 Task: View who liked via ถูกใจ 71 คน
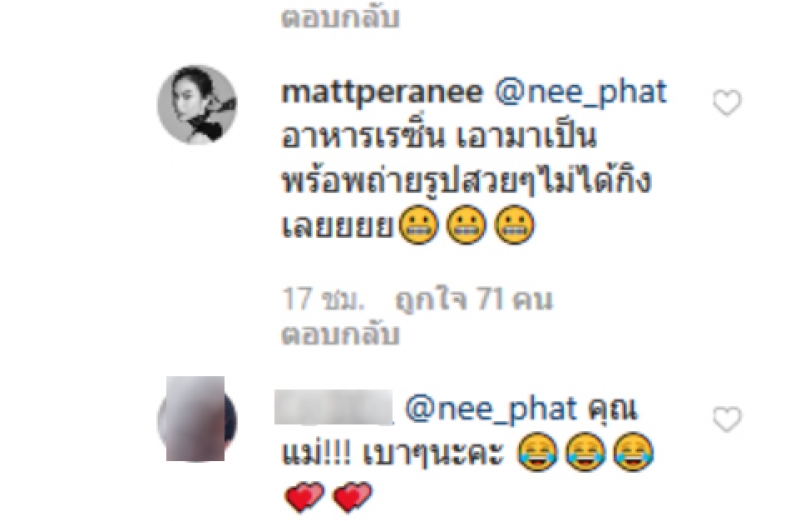tap(474, 299)
